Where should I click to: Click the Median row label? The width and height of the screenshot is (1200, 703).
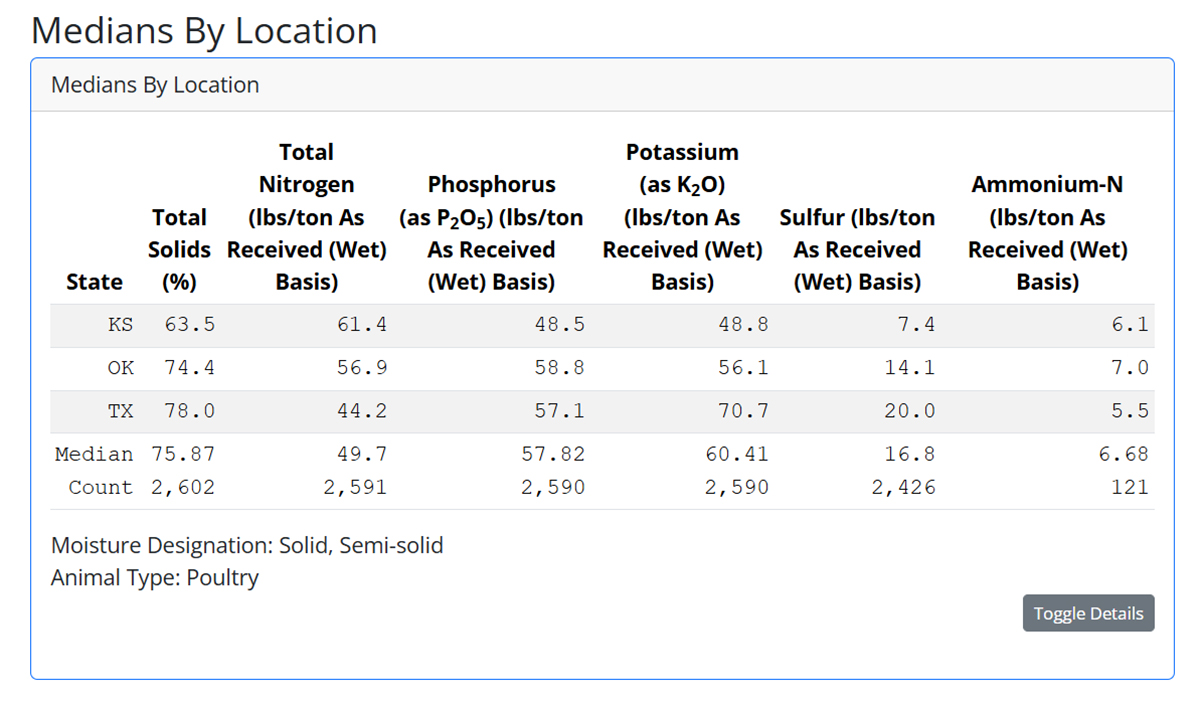coord(94,454)
